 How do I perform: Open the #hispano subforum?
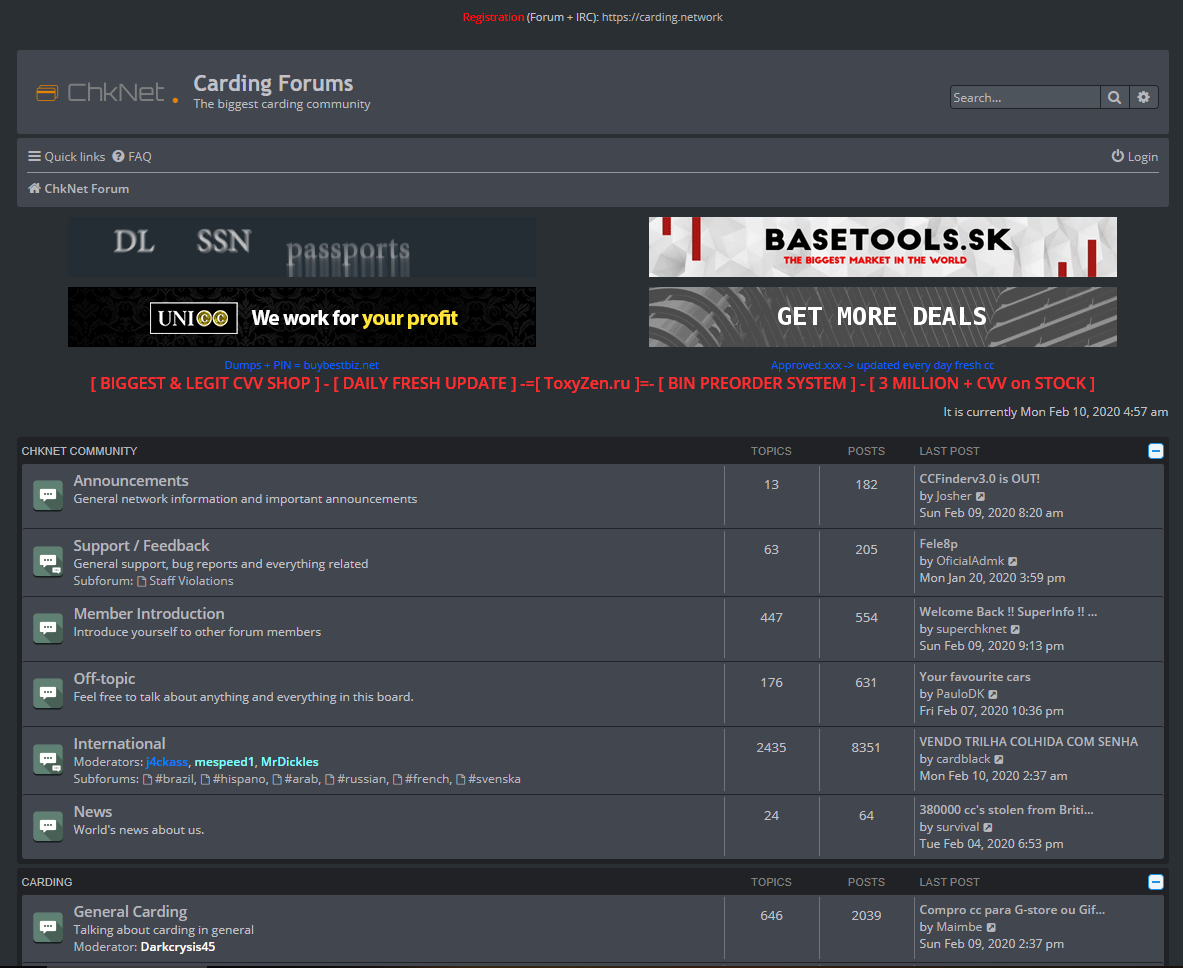point(234,779)
